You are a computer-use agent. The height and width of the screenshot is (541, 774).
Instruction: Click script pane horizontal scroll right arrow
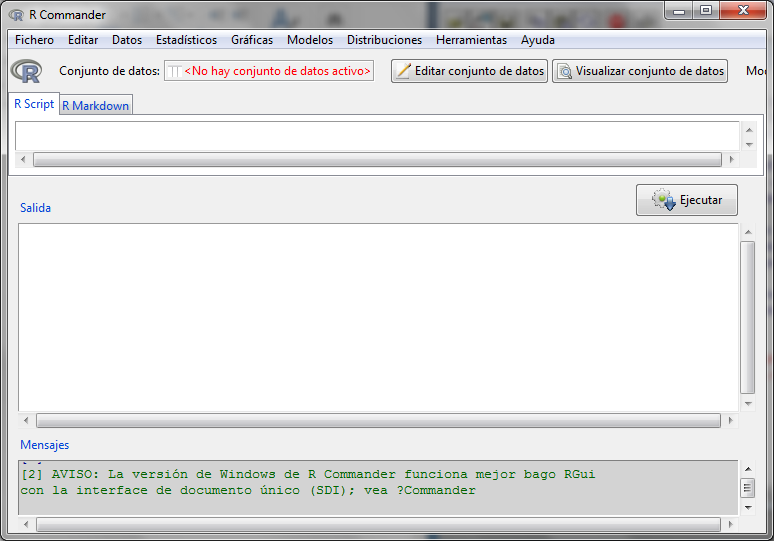(x=732, y=159)
